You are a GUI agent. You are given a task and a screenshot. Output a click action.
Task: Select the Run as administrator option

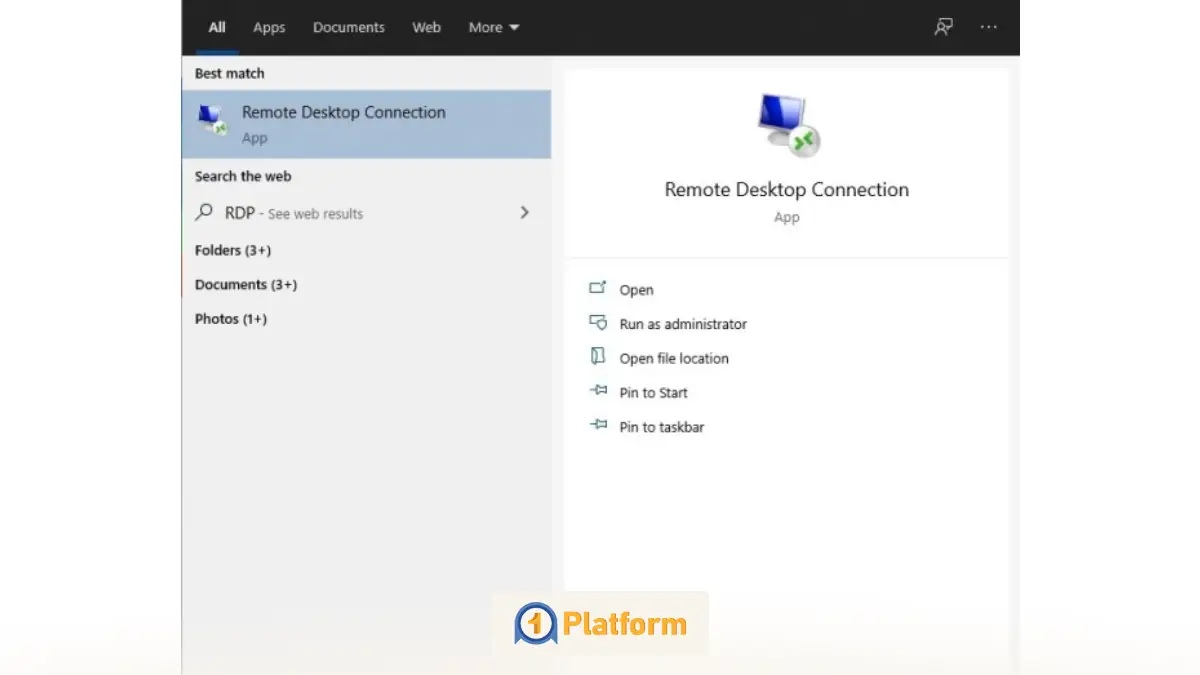coord(683,324)
